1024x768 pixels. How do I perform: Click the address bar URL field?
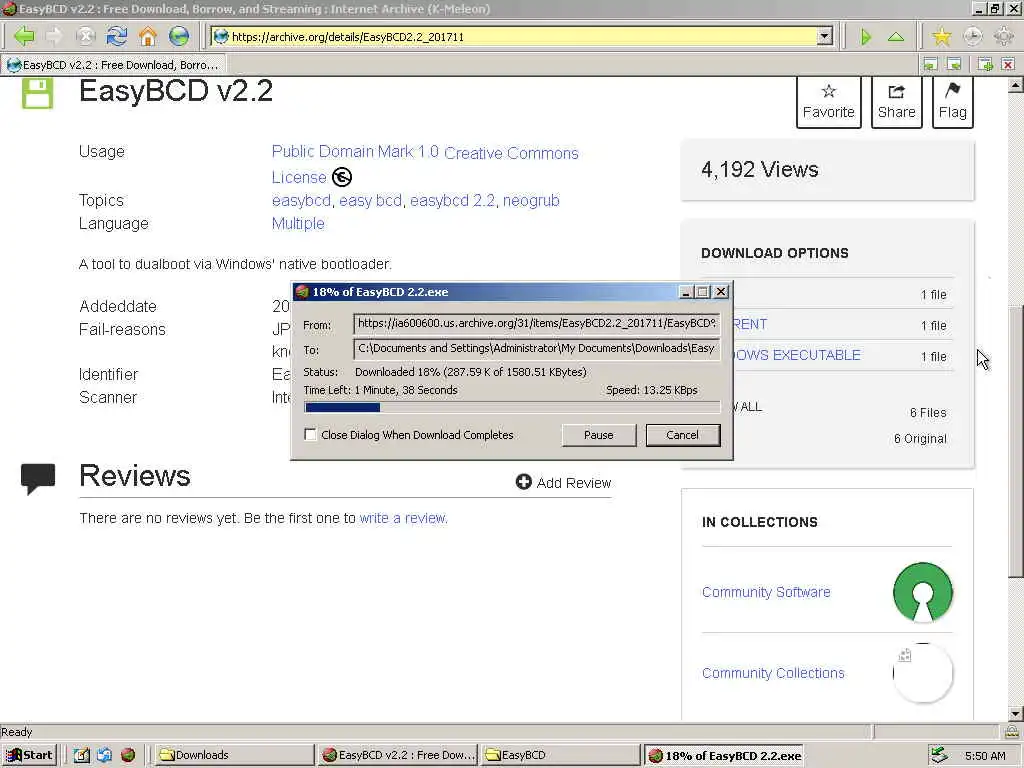click(515, 37)
